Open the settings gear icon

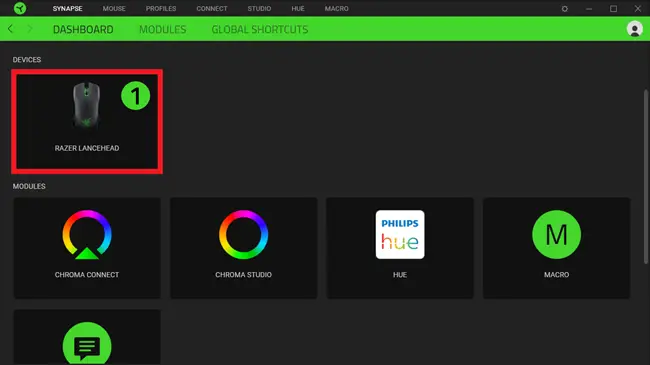coord(565,9)
